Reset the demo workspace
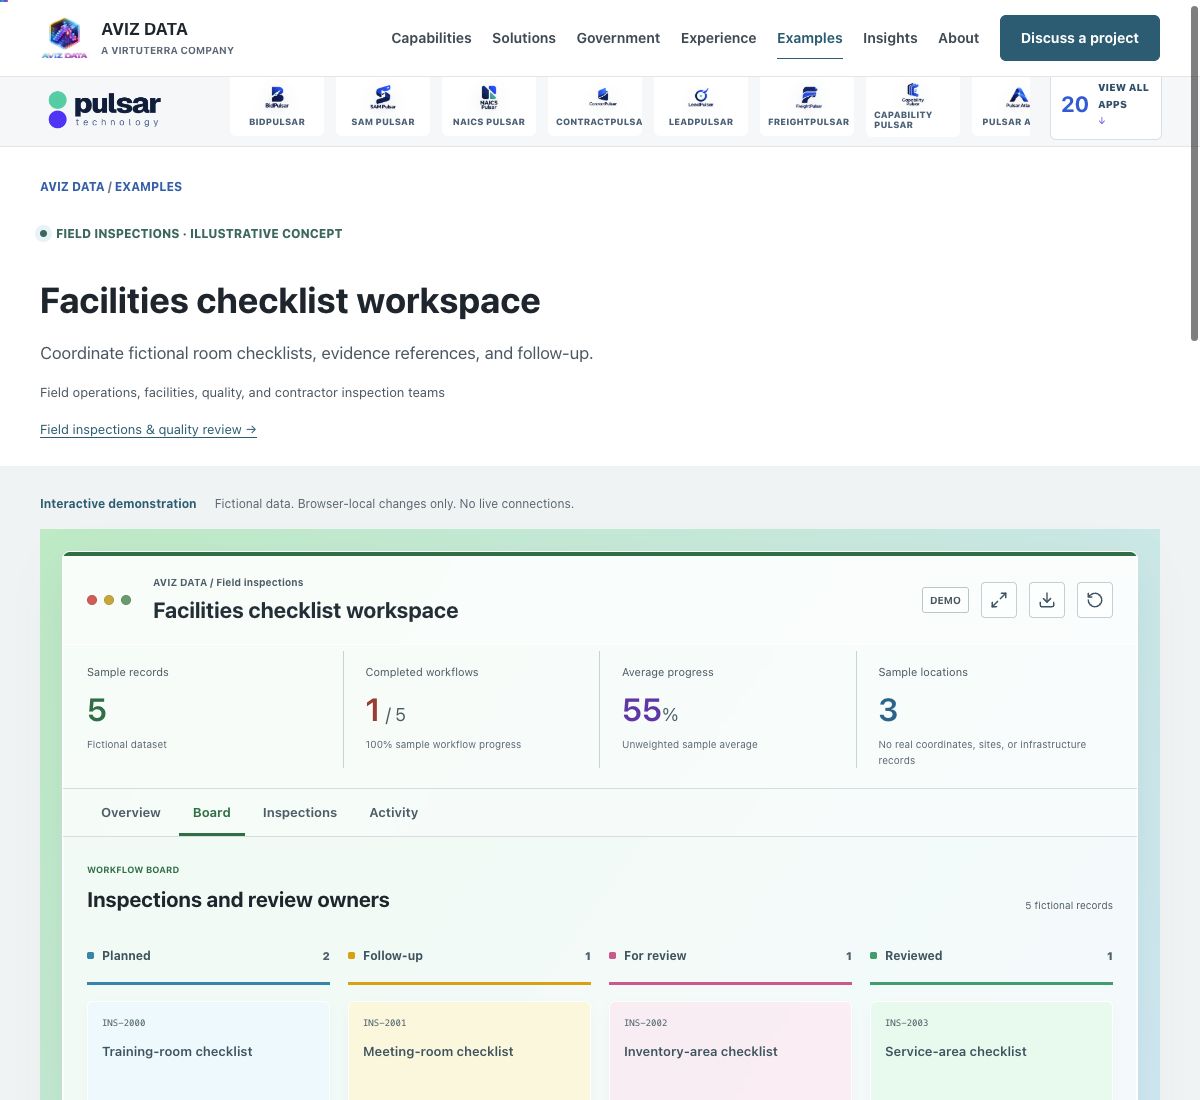 (1095, 600)
